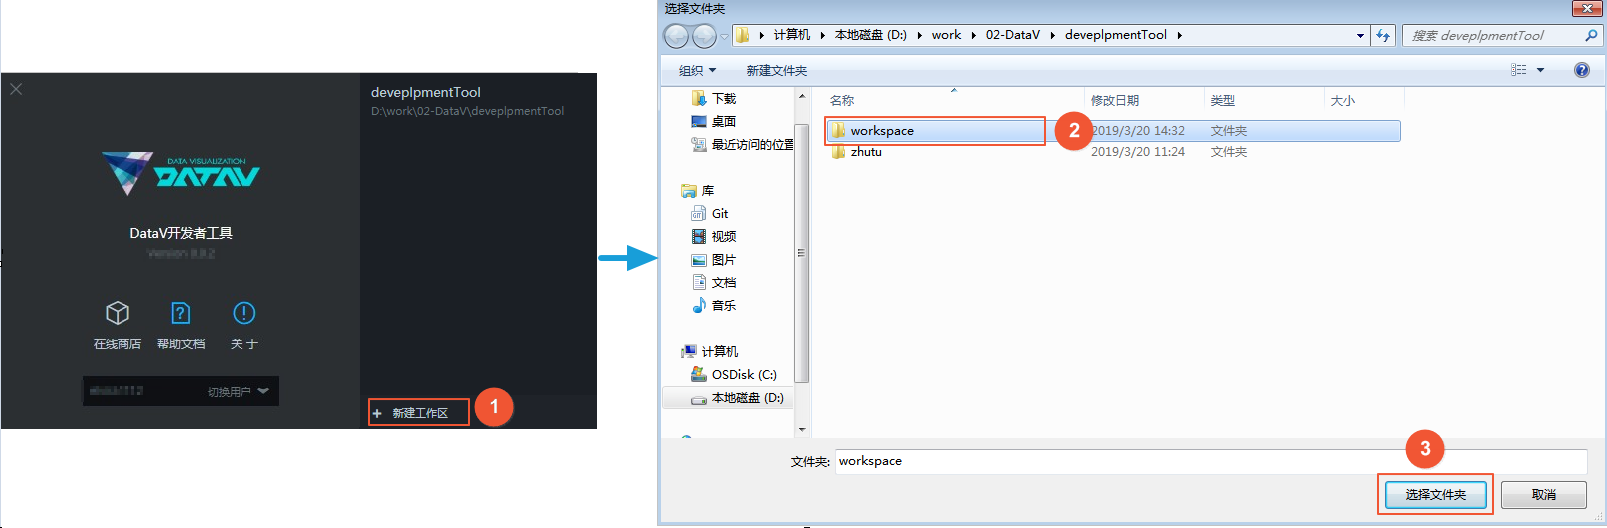Image resolution: width=1607 pixels, height=528 pixels.
Task: Sort by the 修改日期 column header
Action: tap(1114, 101)
